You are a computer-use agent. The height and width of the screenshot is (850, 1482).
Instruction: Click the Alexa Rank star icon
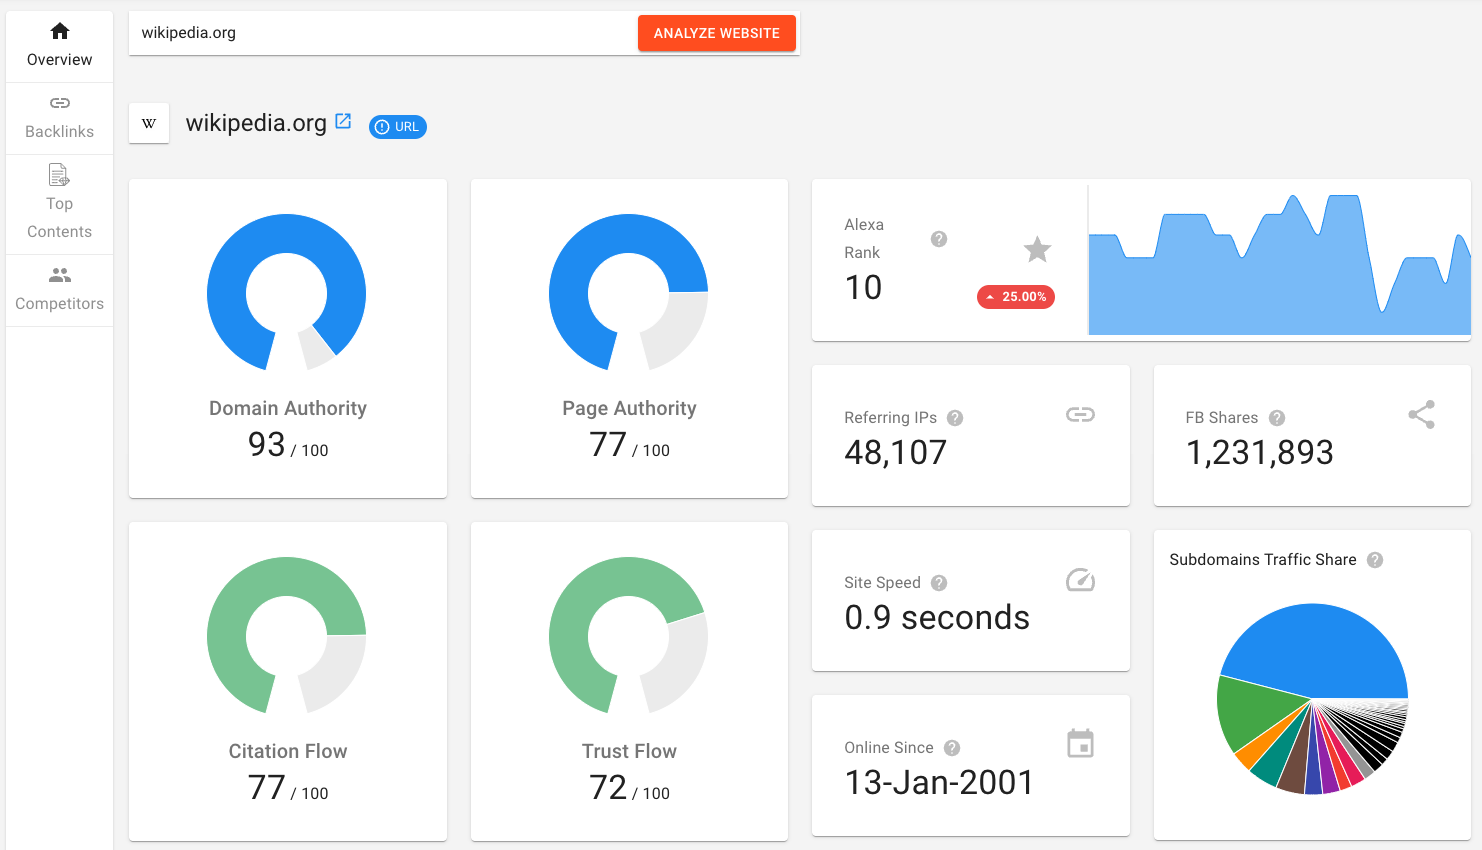(x=1037, y=249)
